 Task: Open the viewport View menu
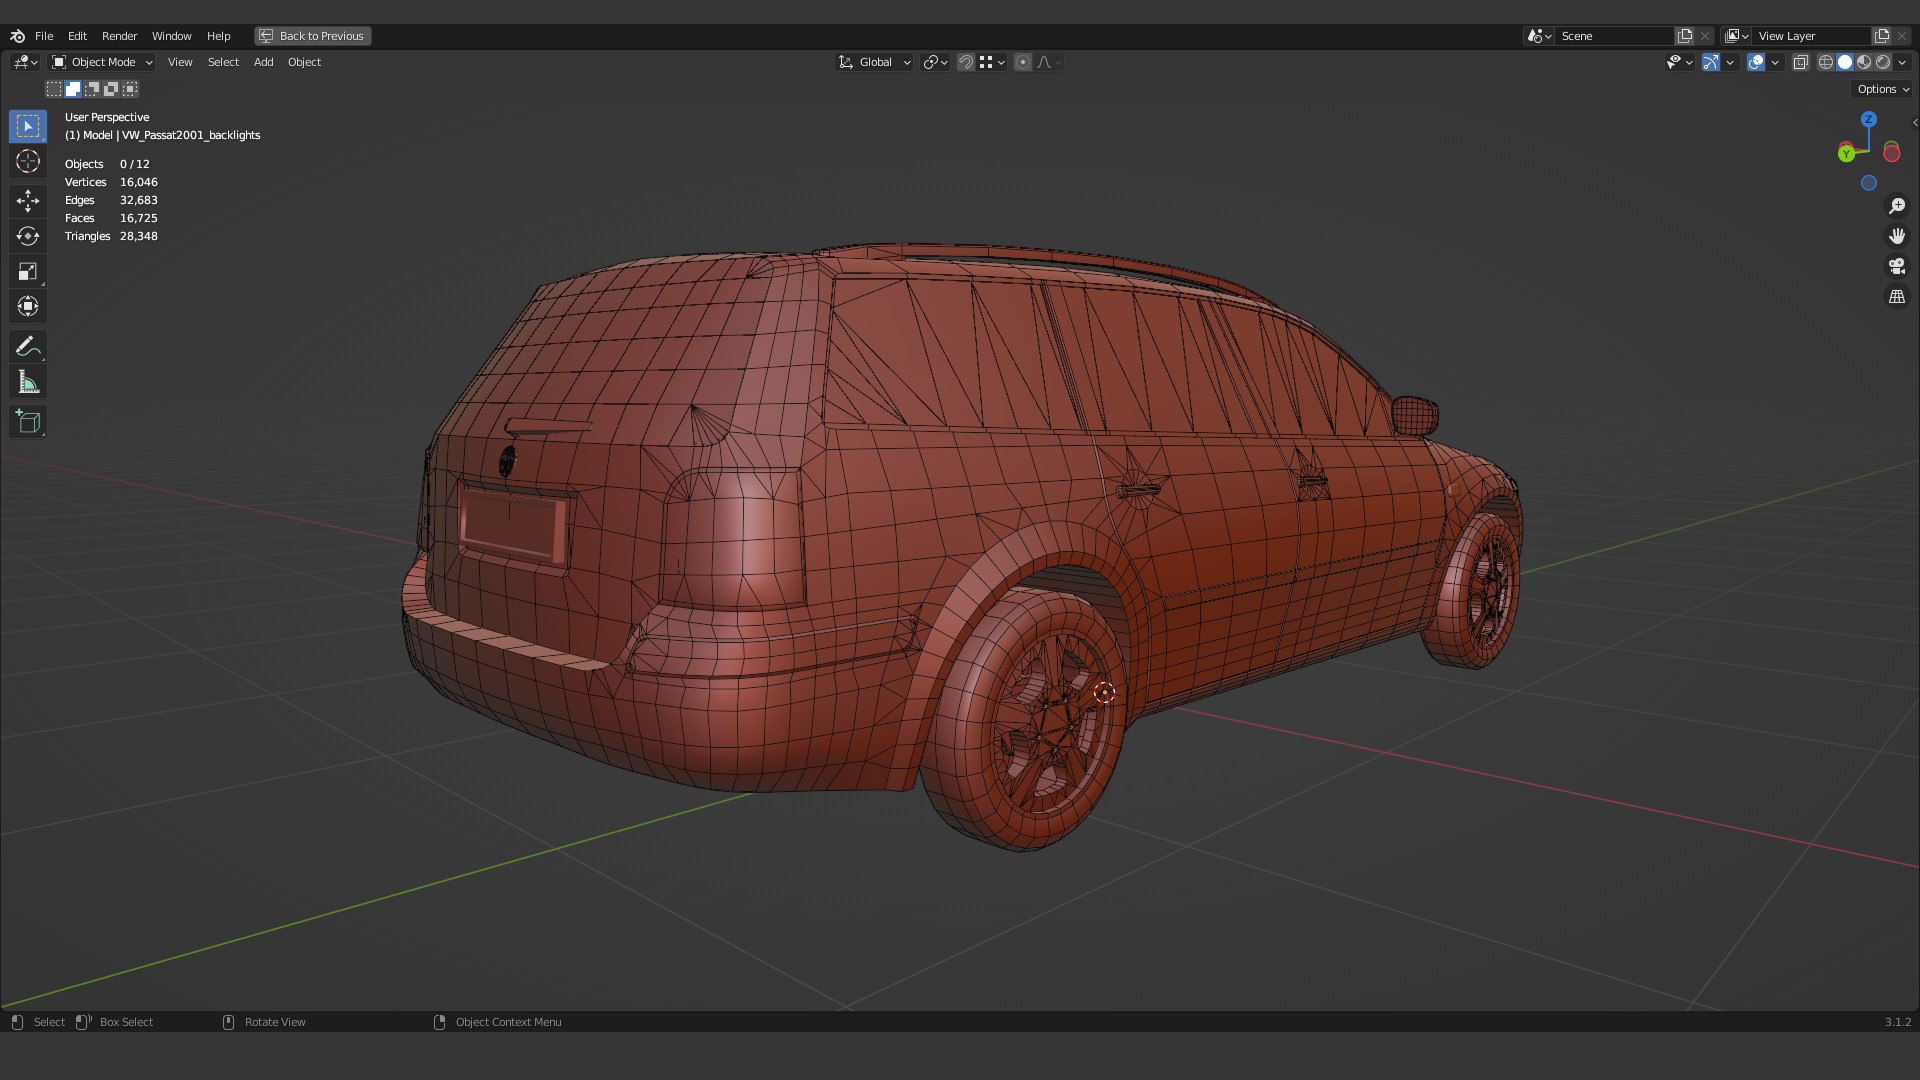click(x=180, y=62)
